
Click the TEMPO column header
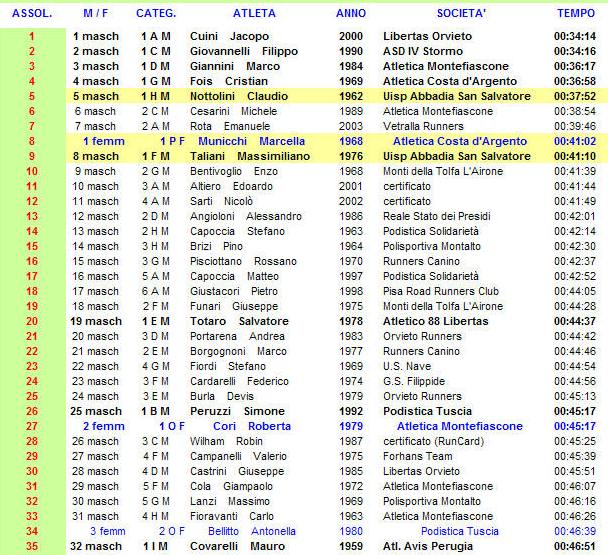point(576,13)
